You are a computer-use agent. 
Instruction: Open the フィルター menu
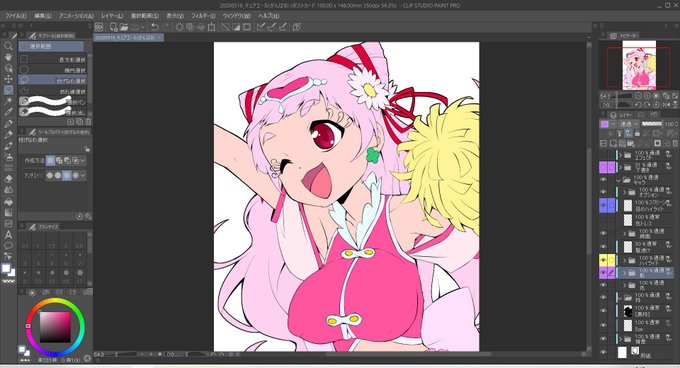click(x=203, y=16)
